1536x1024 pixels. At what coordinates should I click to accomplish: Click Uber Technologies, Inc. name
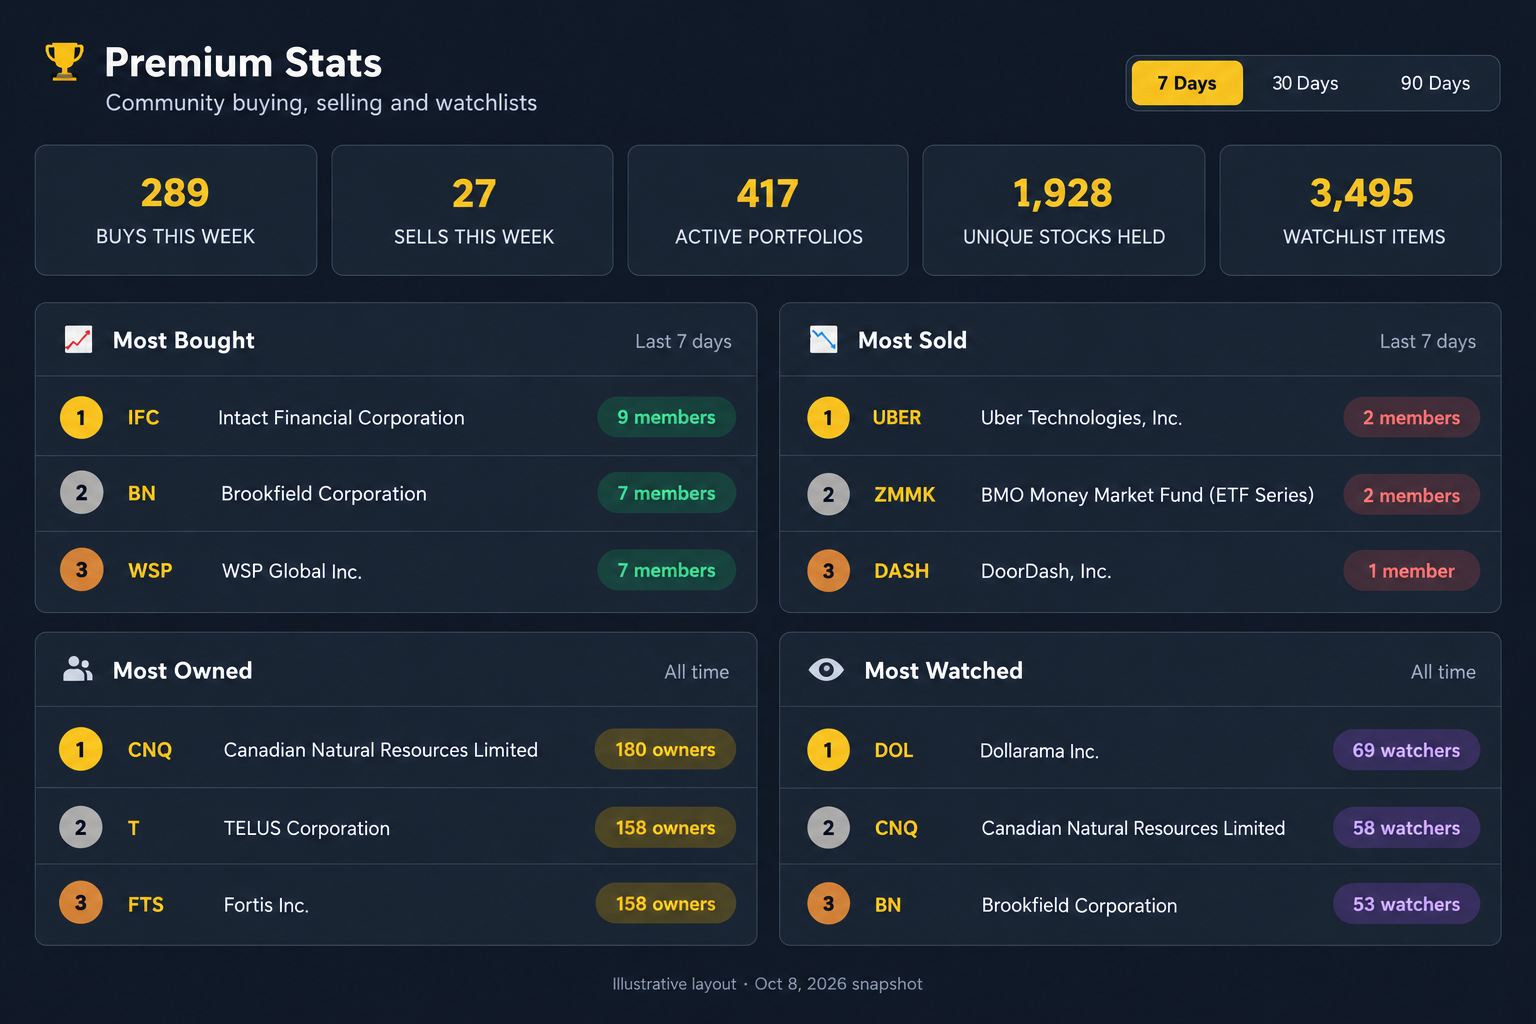click(x=1081, y=418)
